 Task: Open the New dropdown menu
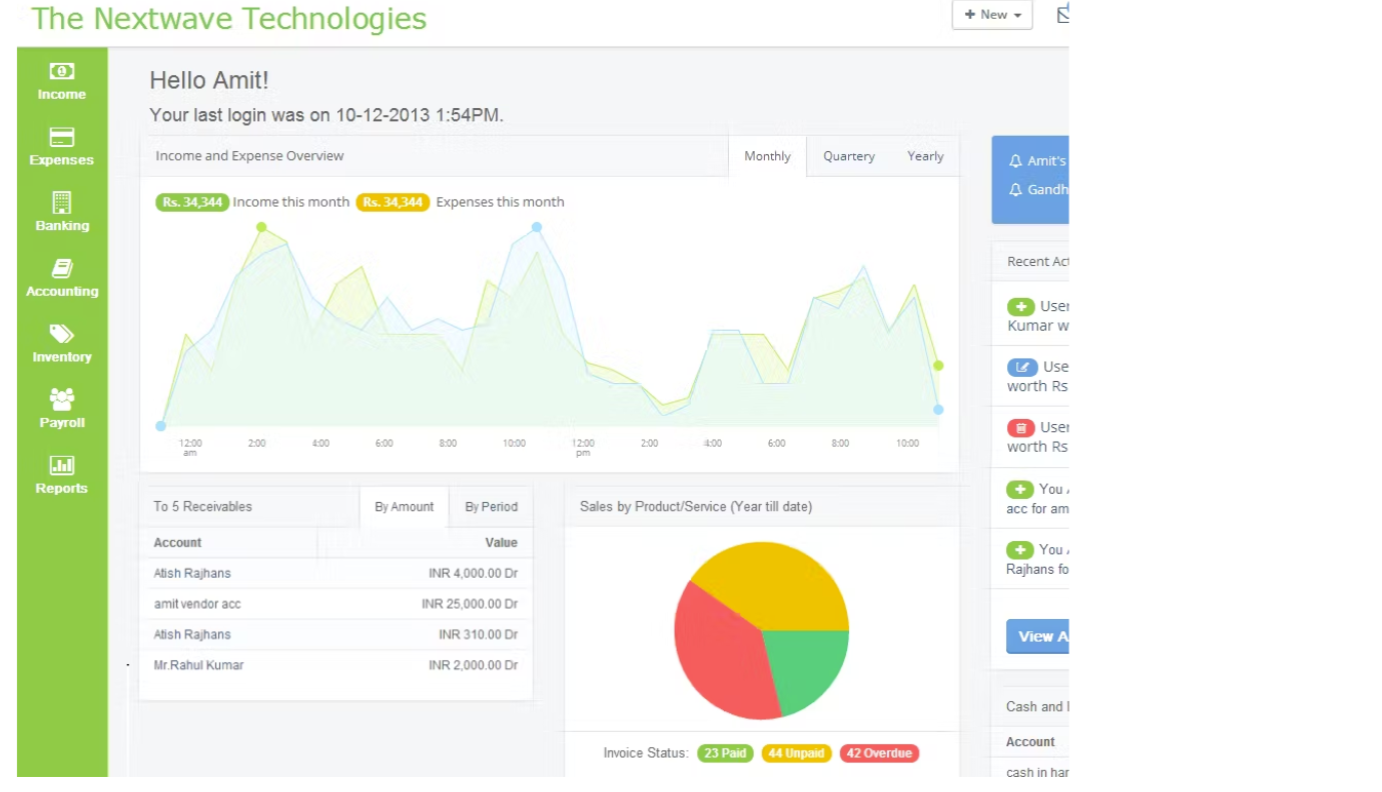[x=991, y=15]
